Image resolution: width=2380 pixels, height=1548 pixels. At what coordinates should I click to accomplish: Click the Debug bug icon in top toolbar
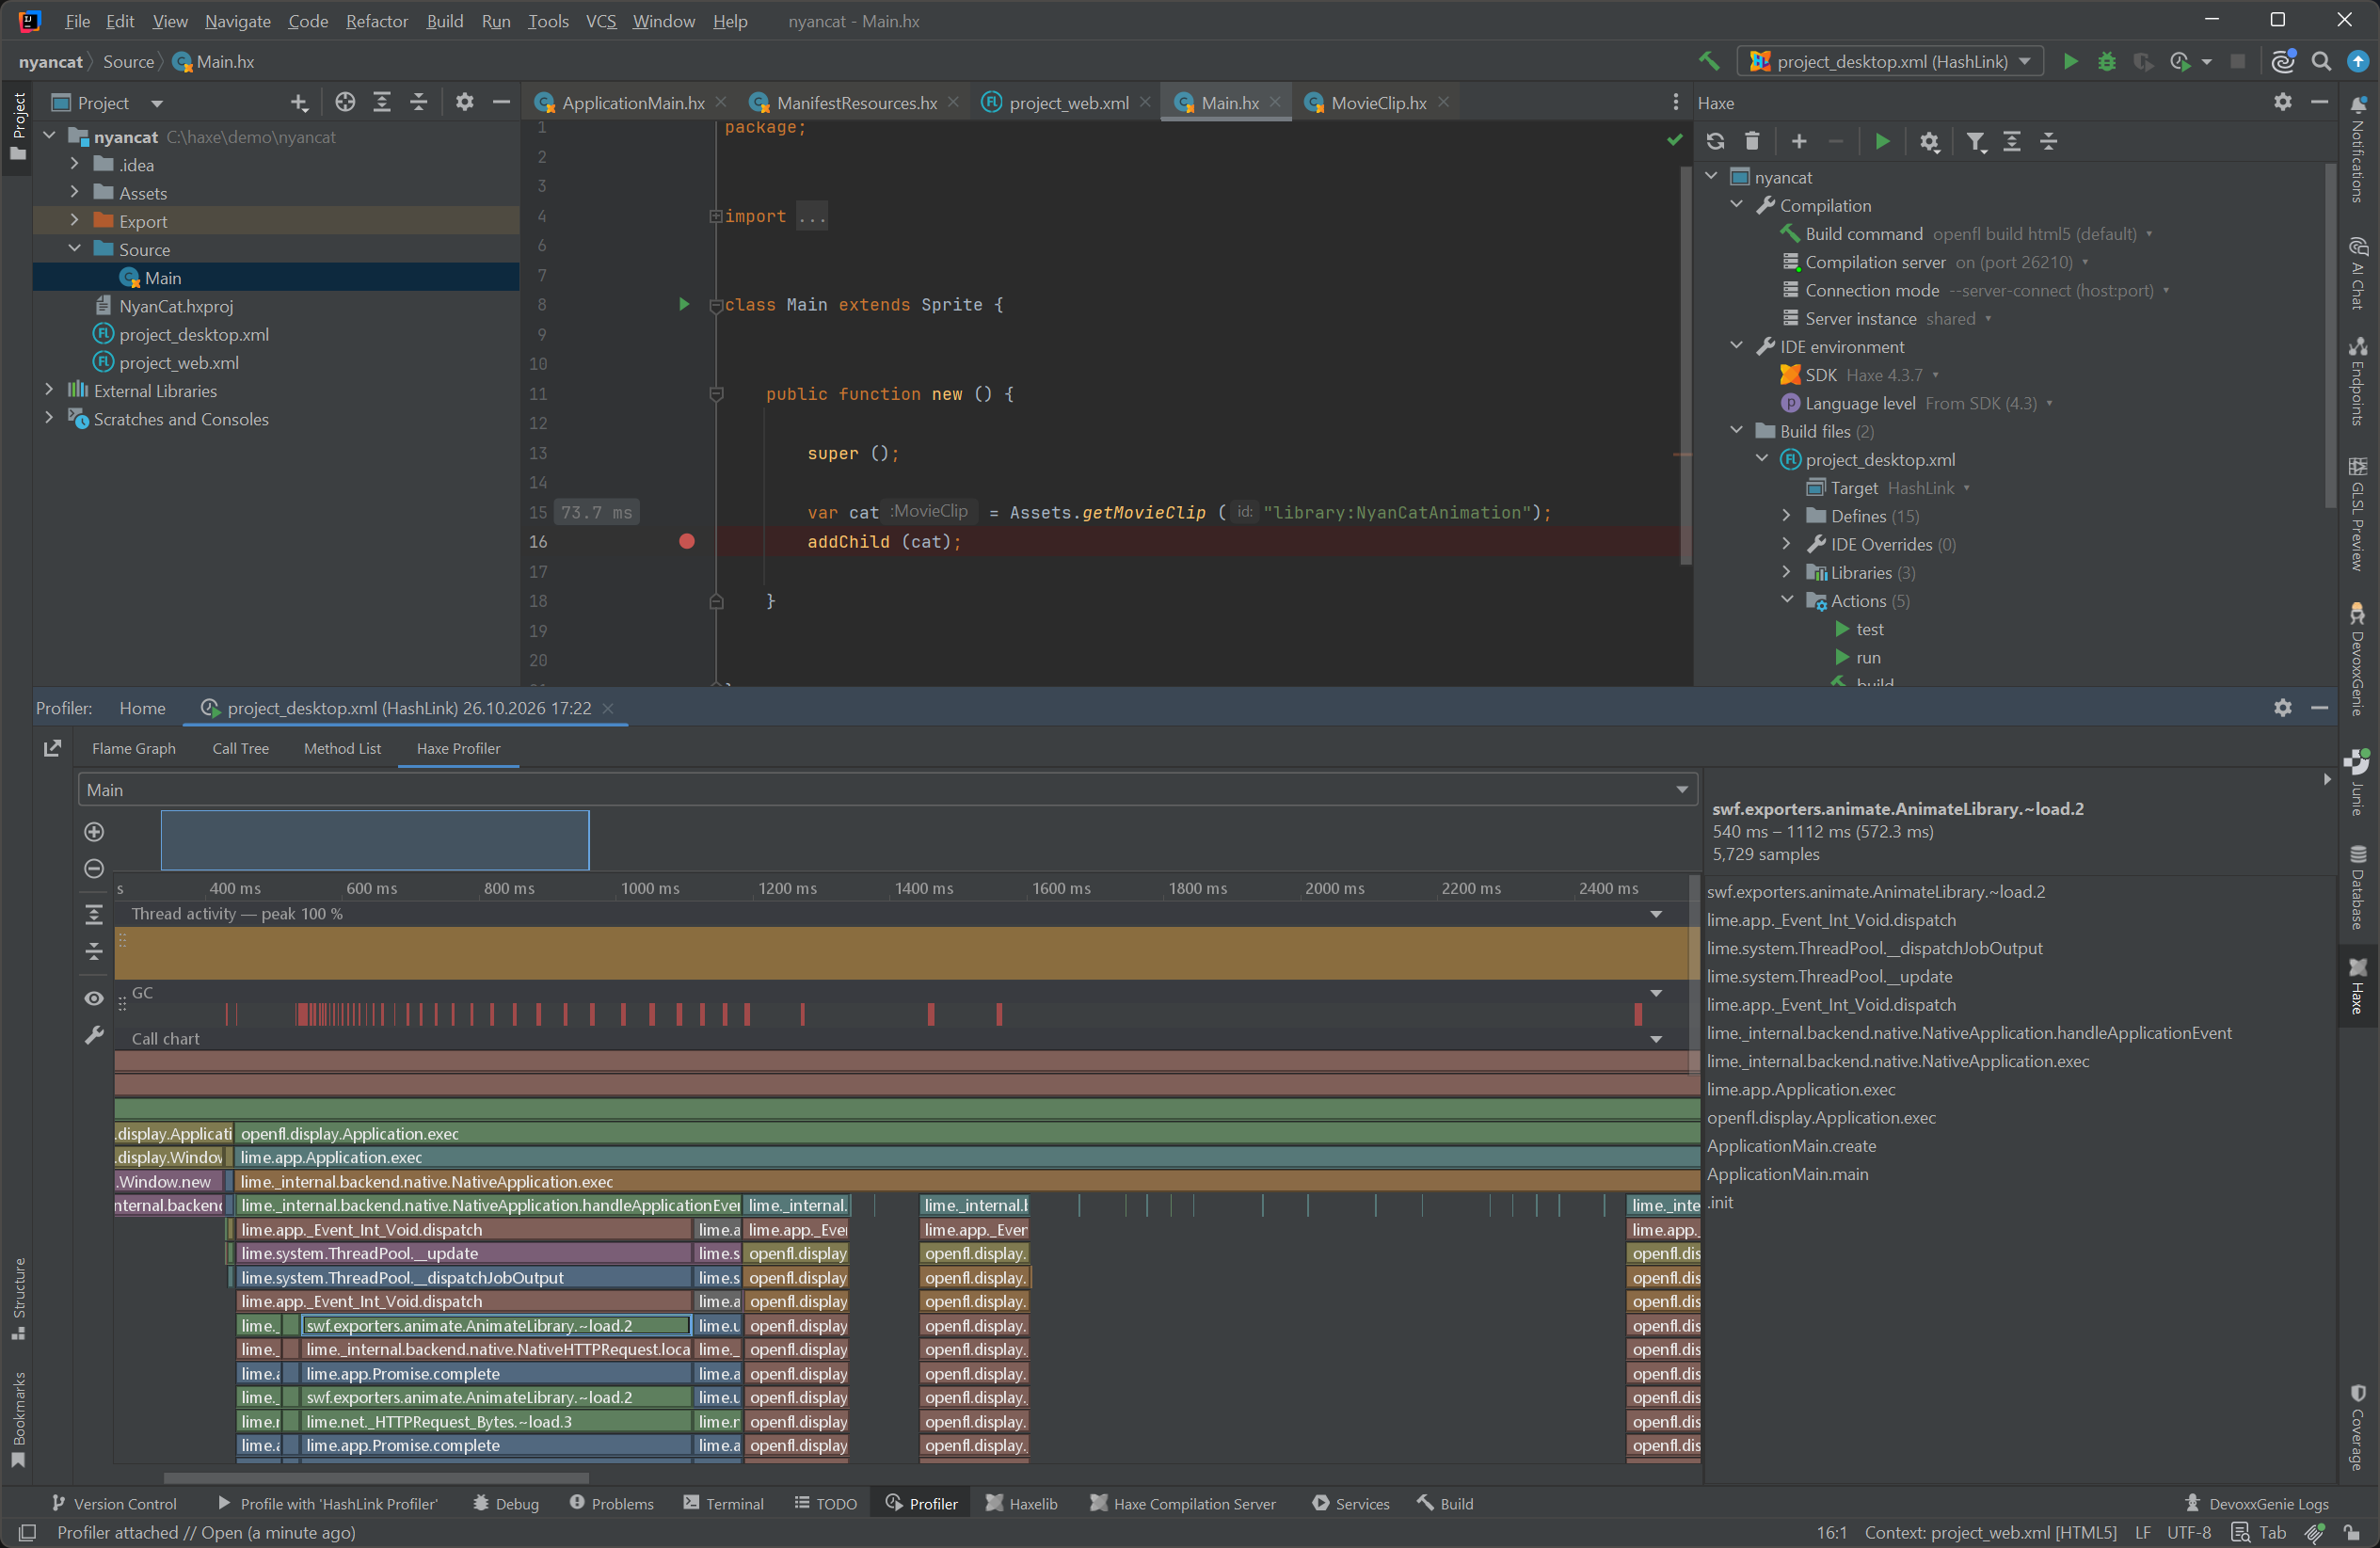pos(2106,62)
